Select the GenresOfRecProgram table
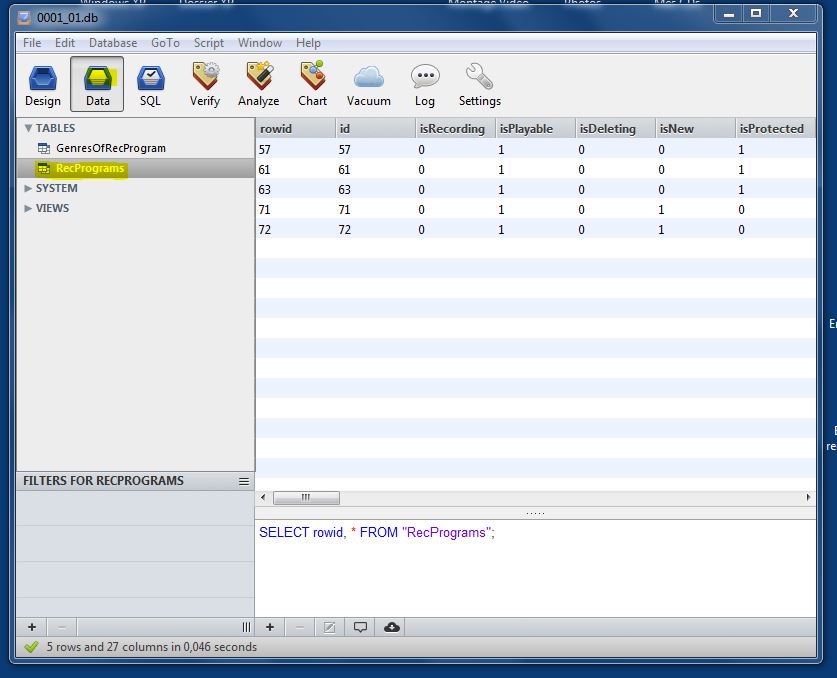837x678 pixels. point(110,148)
